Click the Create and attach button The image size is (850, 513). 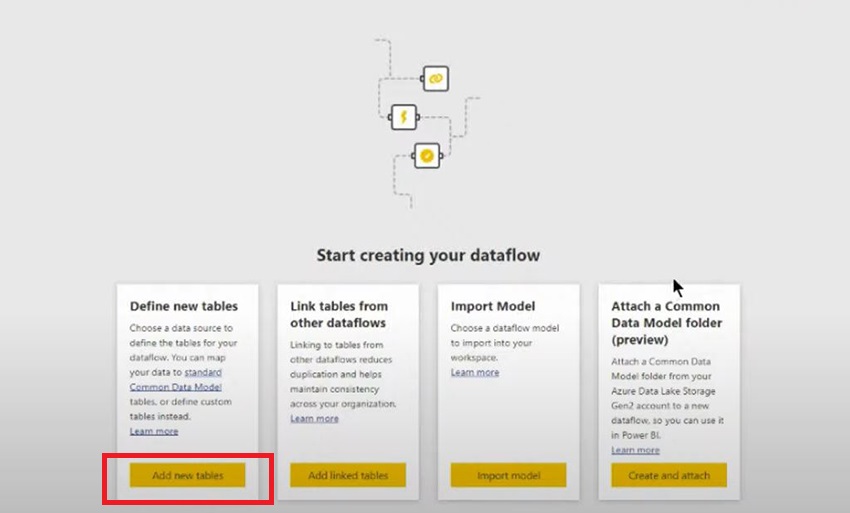pos(669,475)
